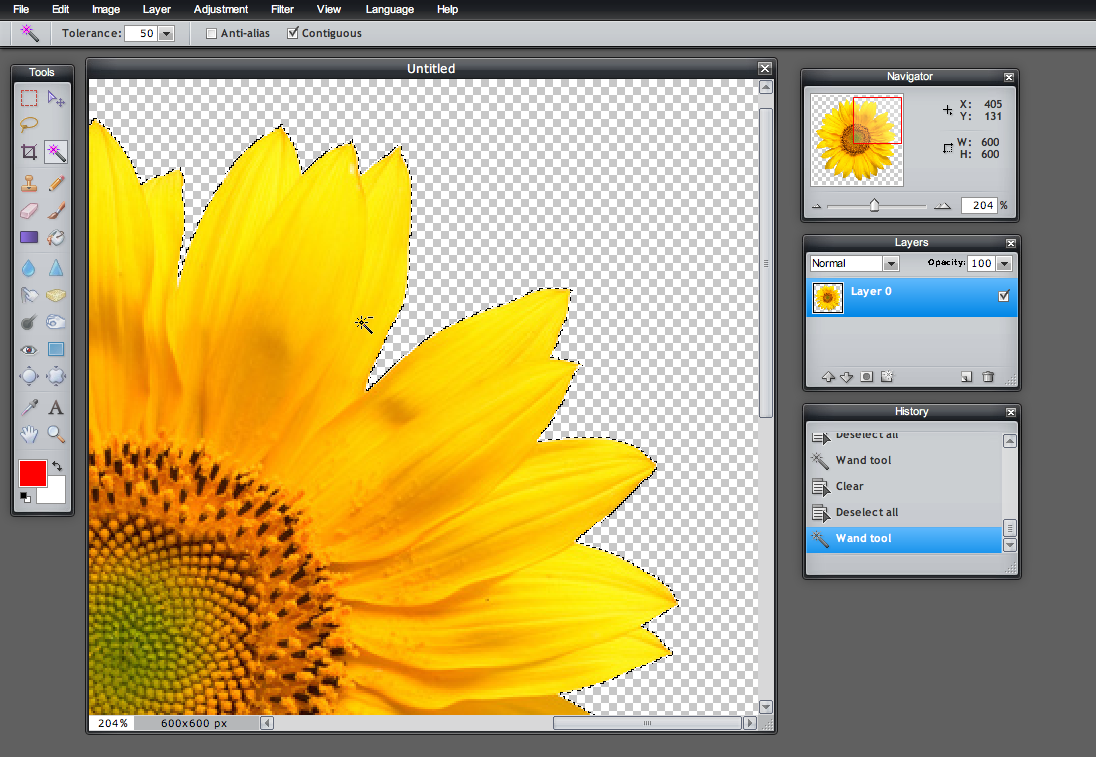Screen dimensions: 1096x757
Task: Delete layer with the trash icon
Action: click(x=988, y=377)
